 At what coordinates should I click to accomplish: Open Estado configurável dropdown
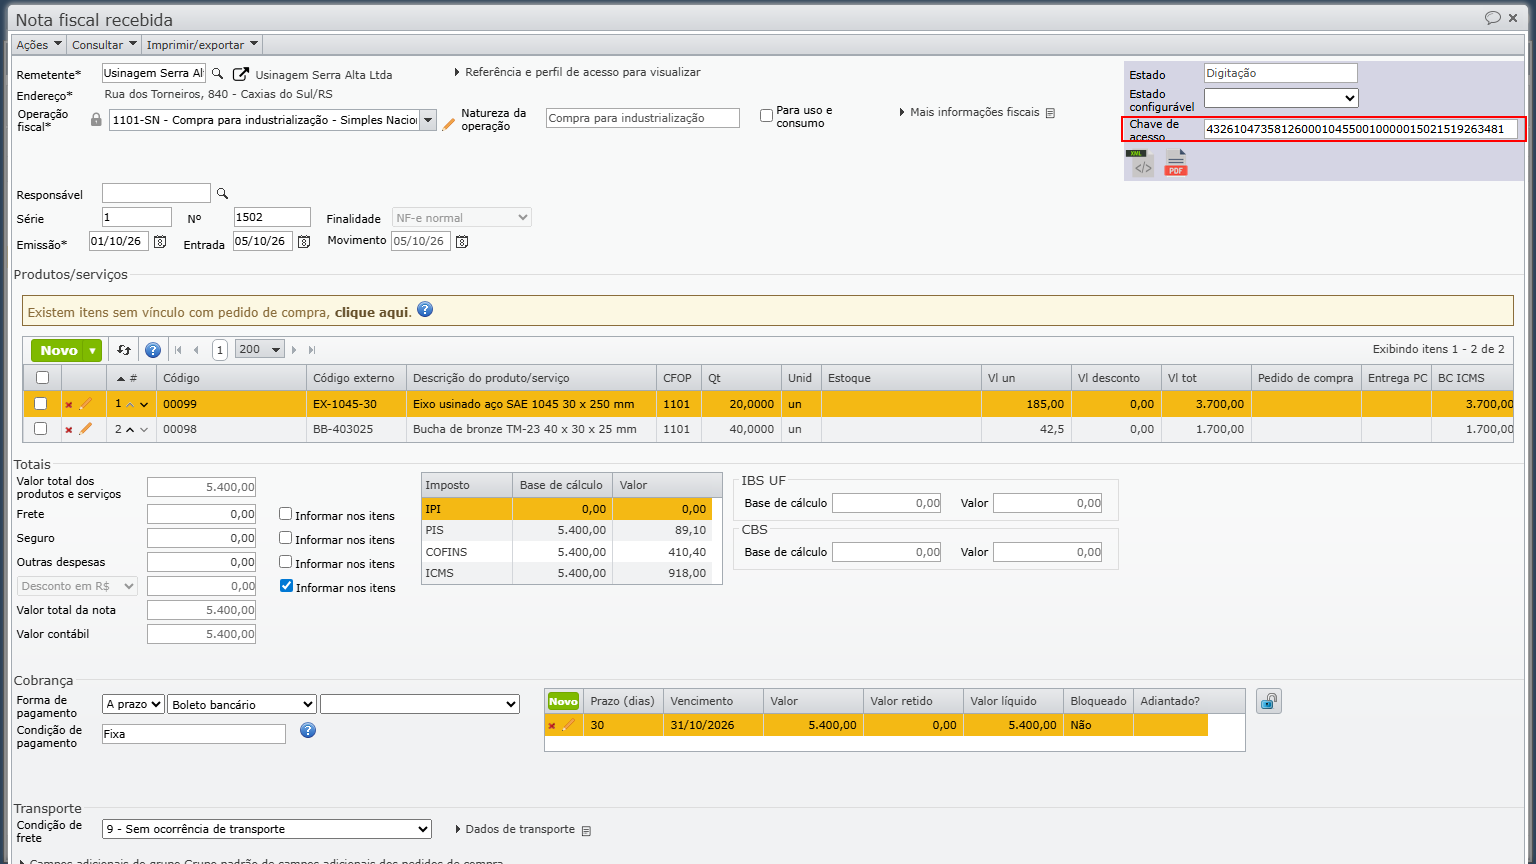point(1281,98)
